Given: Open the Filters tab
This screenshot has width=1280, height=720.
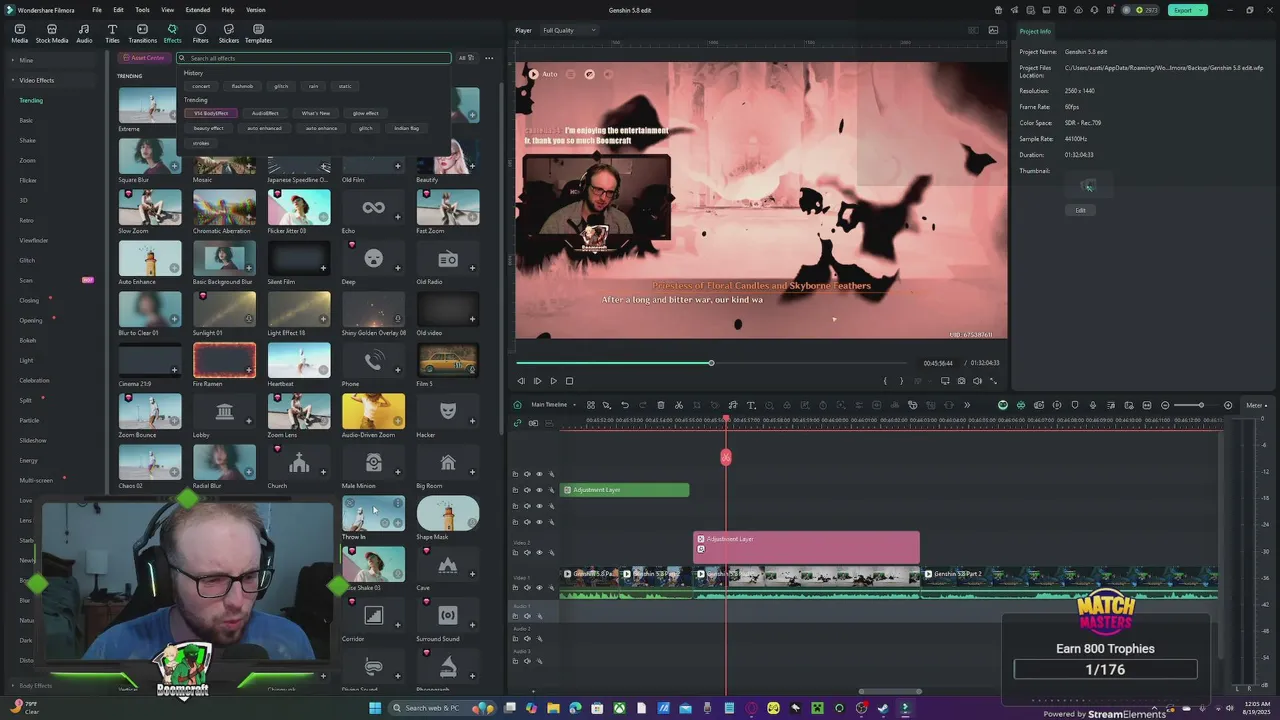Looking at the screenshot, I should coord(200,34).
